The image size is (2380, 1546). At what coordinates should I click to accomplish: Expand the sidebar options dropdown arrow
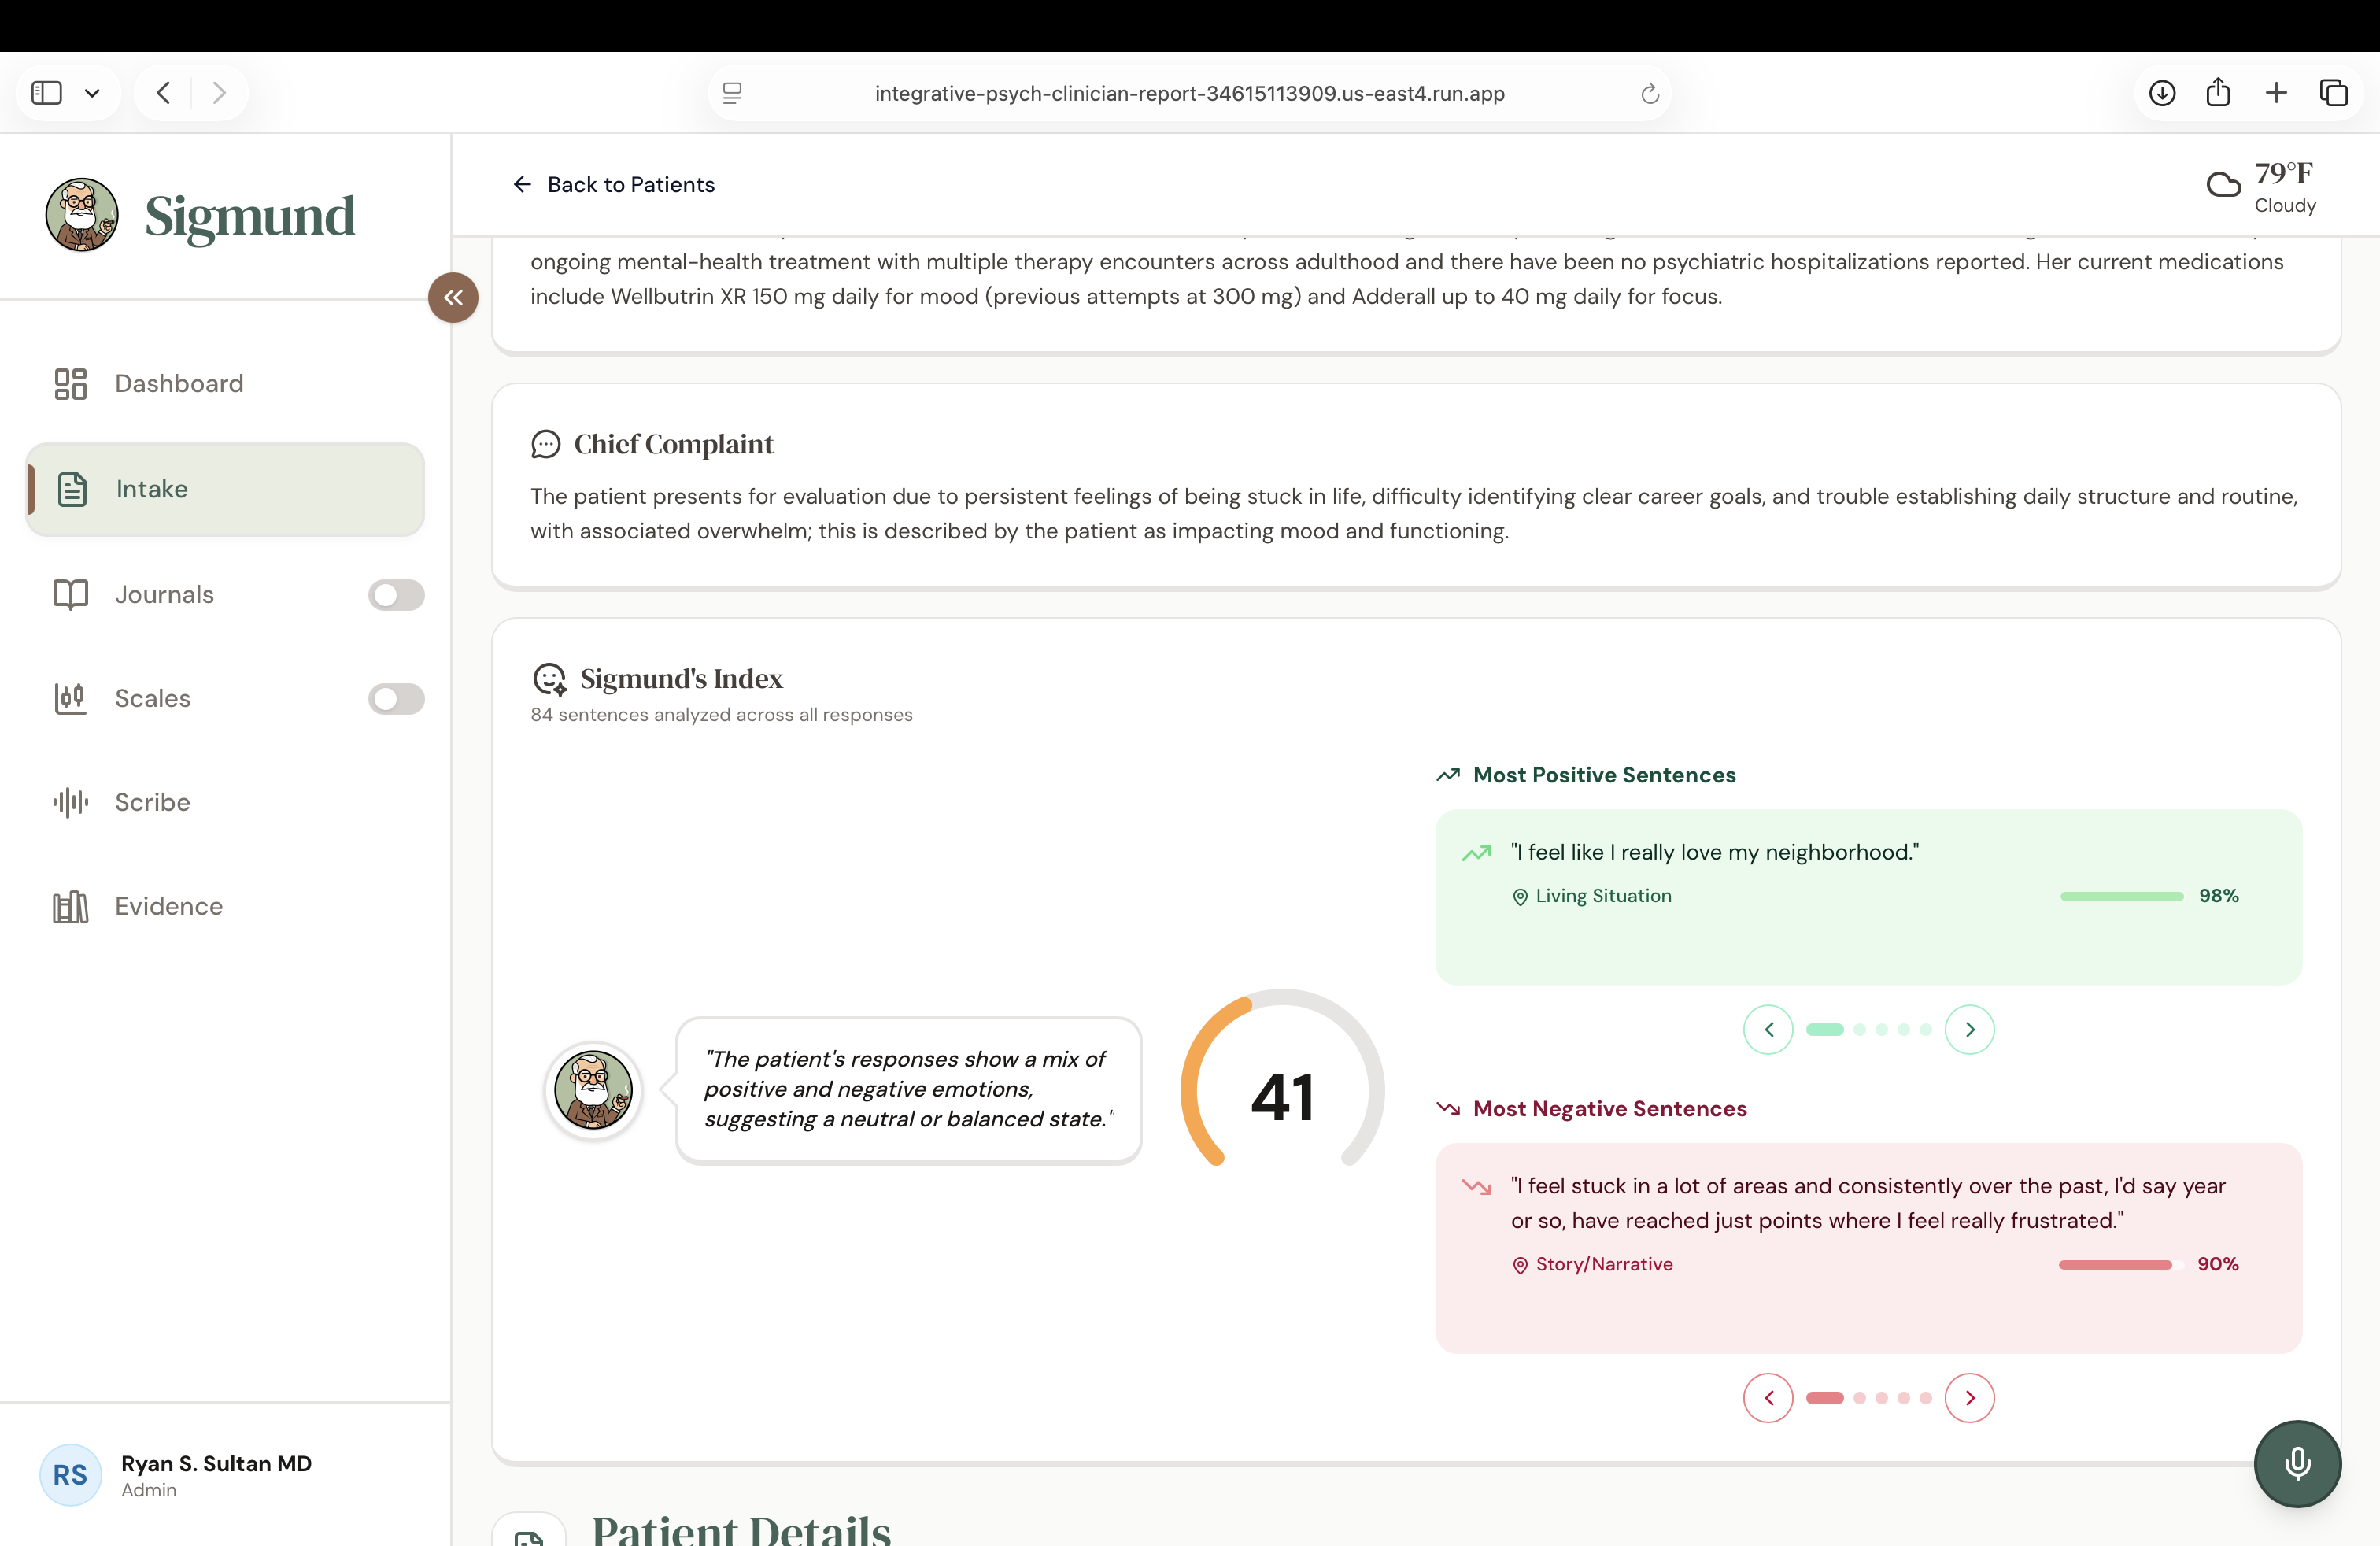pyautogui.click(x=92, y=93)
